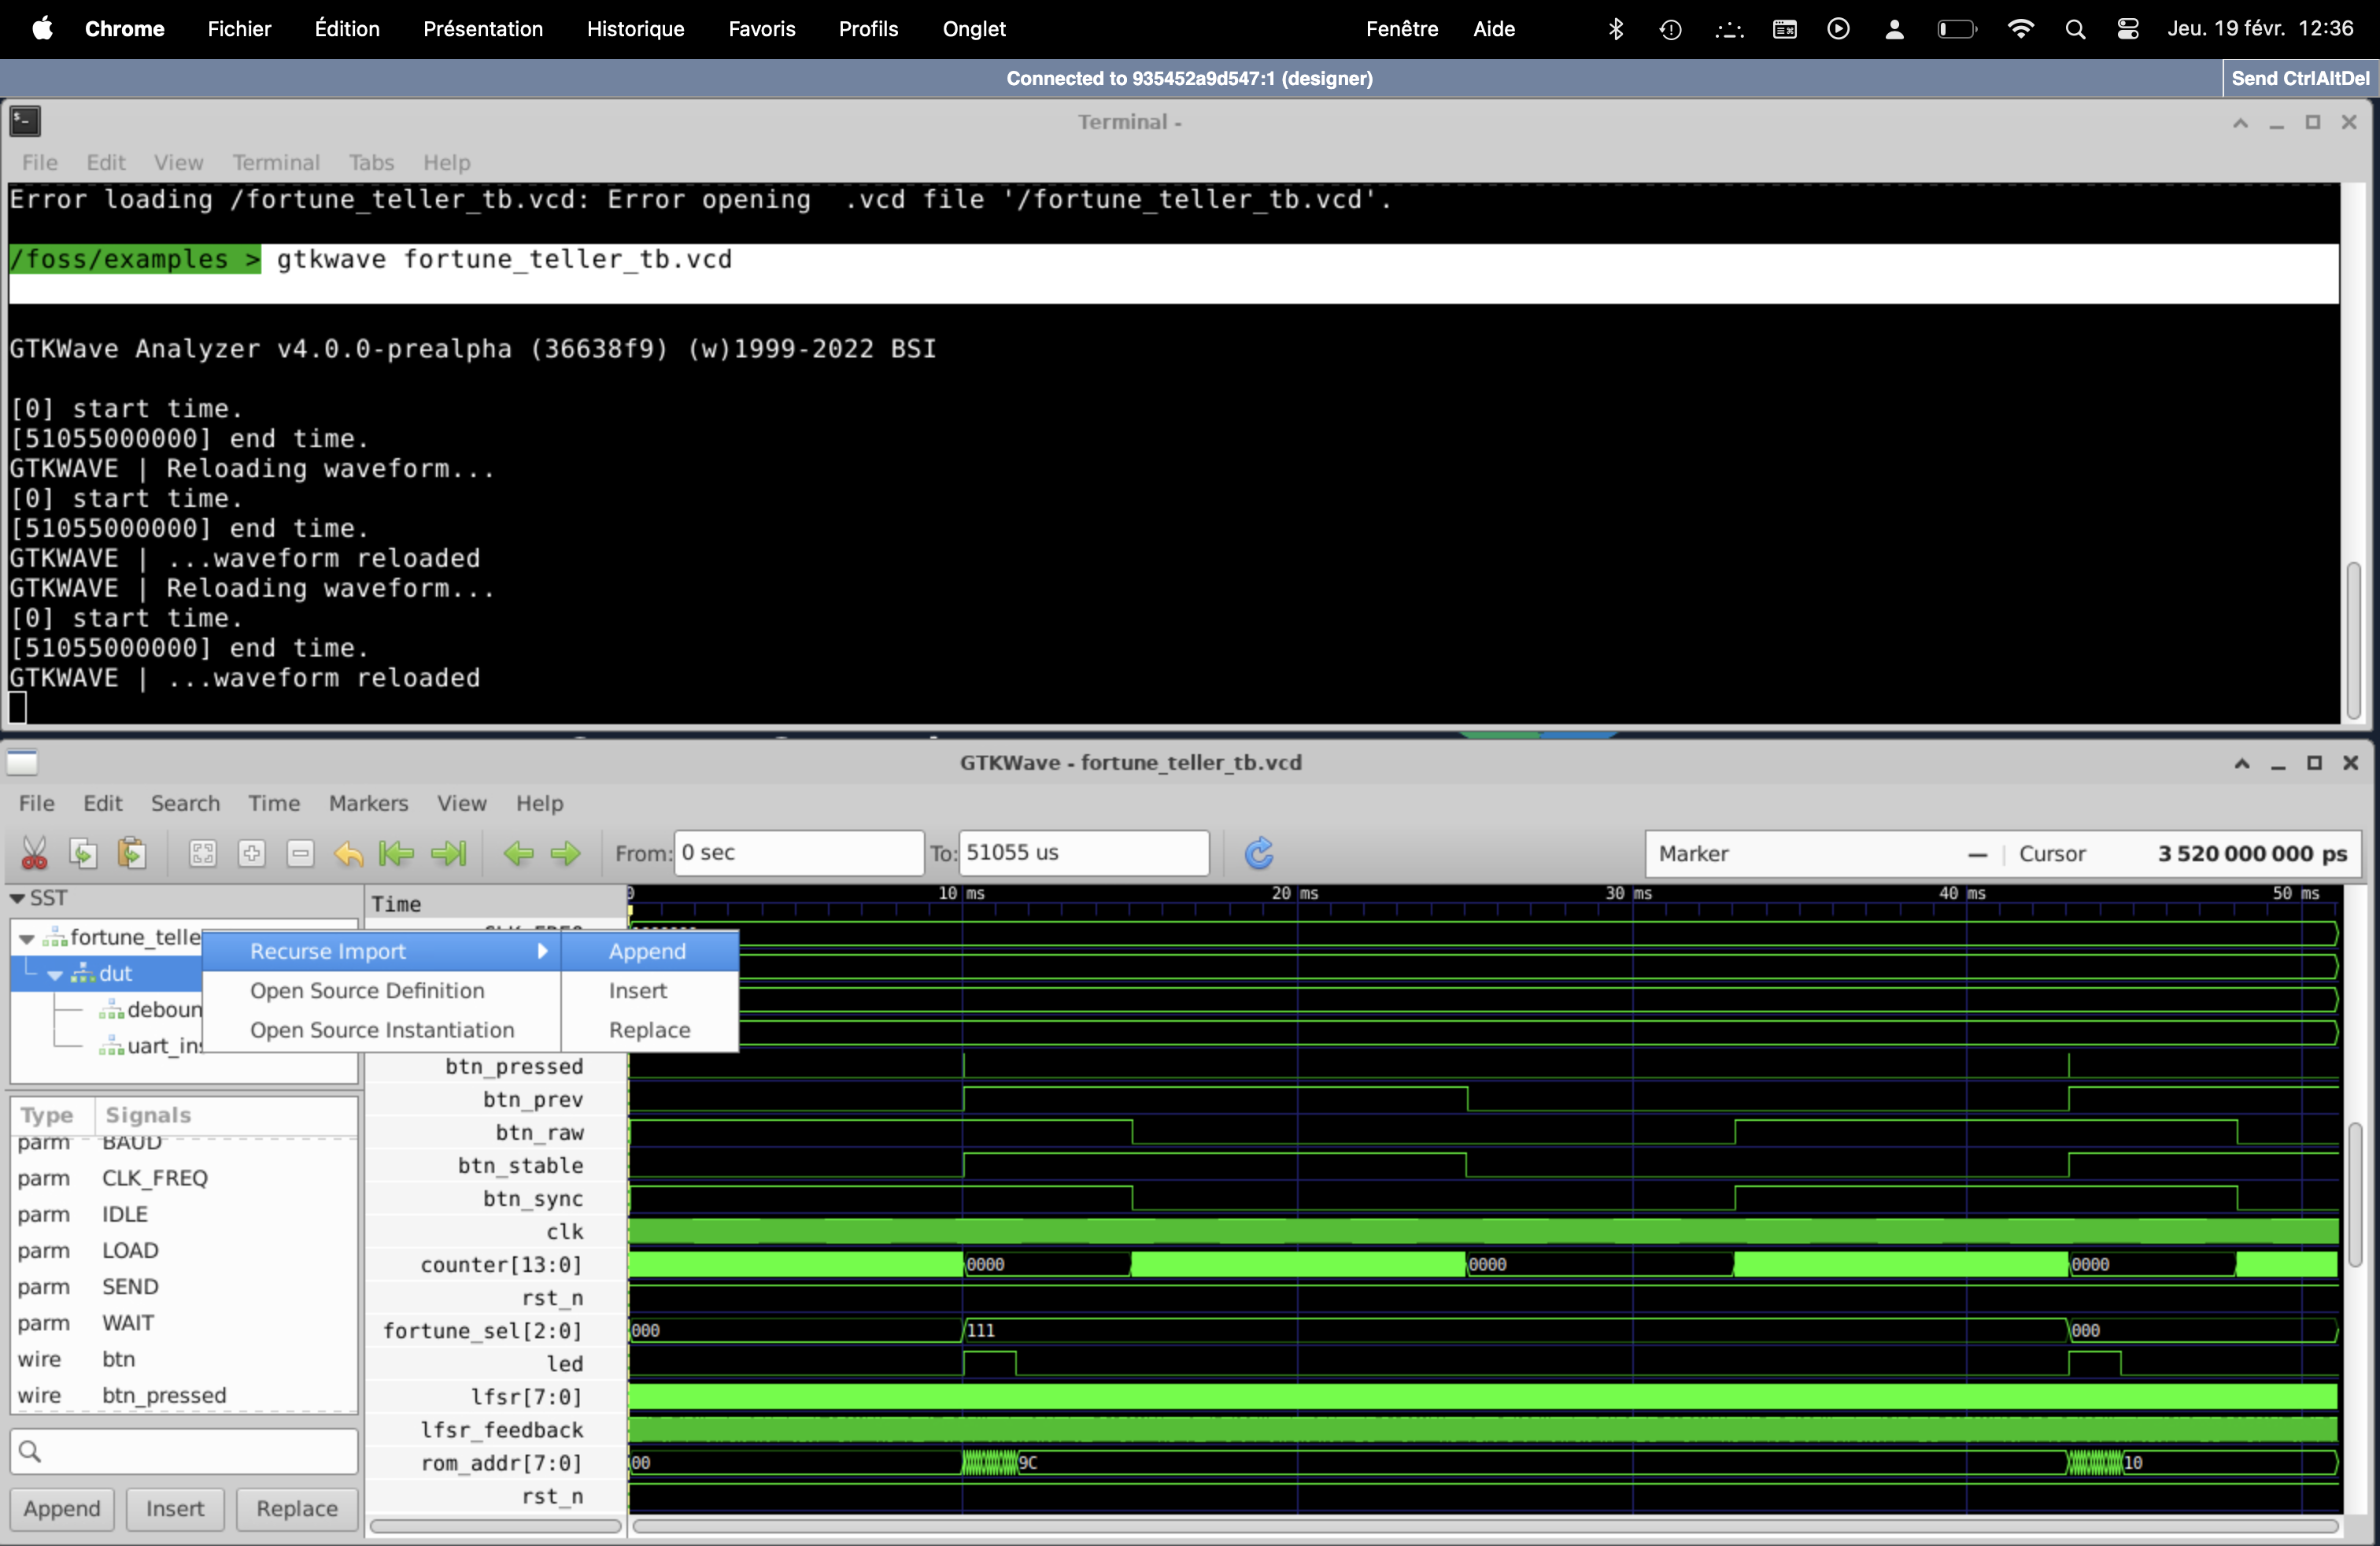Click the Copy traces toolbar icon
The image size is (2380, 1546).
tap(83, 853)
